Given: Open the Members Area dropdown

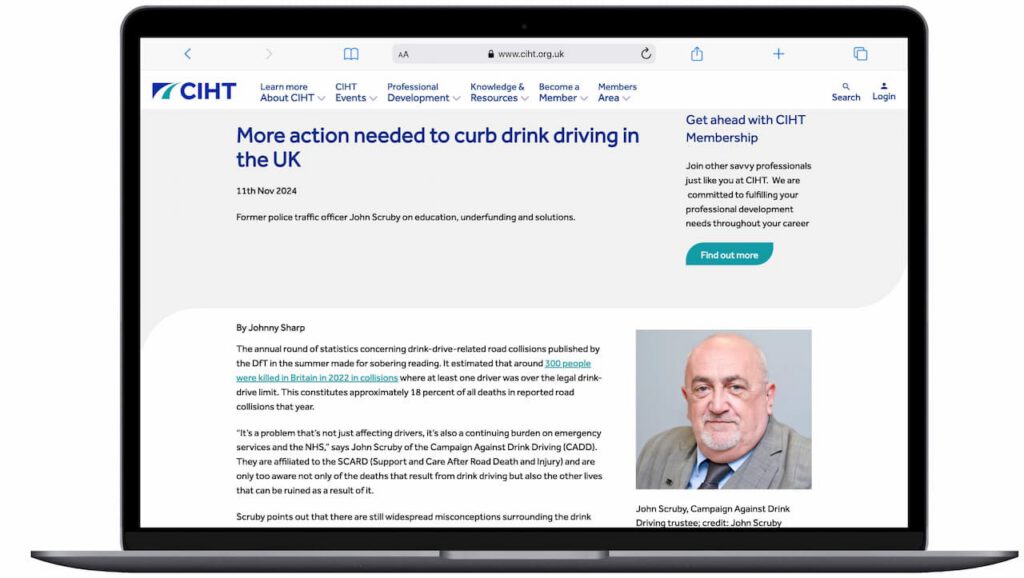Looking at the screenshot, I should pos(617,92).
